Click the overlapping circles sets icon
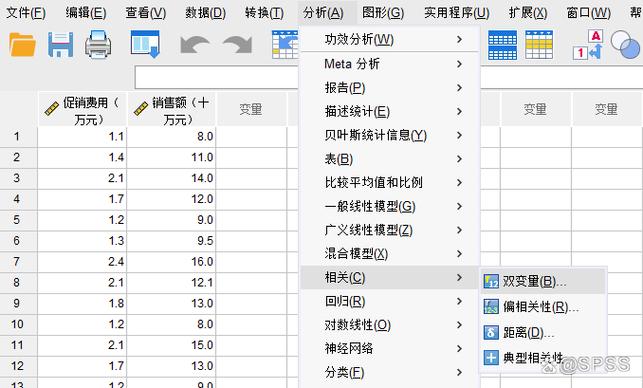The image size is (643, 388). pos(625,44)
